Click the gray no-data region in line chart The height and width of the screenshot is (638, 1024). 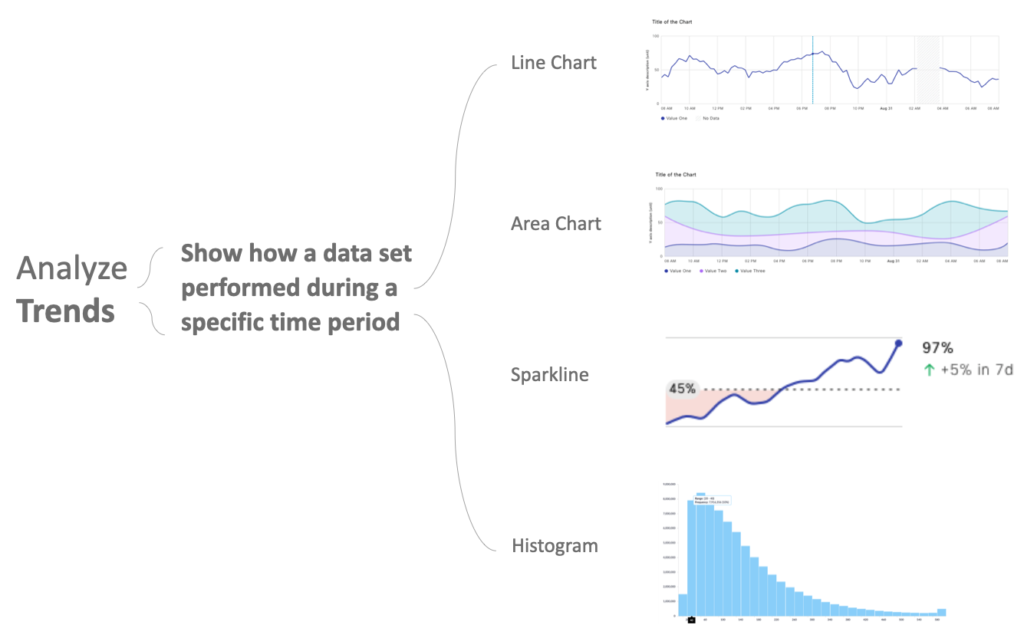pos(928,68)
